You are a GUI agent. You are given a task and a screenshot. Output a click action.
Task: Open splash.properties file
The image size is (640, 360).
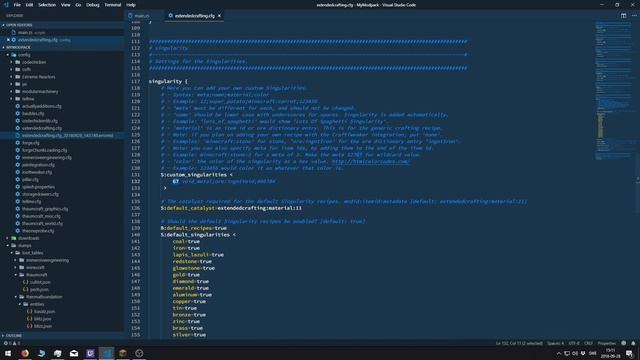click(38, 187)
